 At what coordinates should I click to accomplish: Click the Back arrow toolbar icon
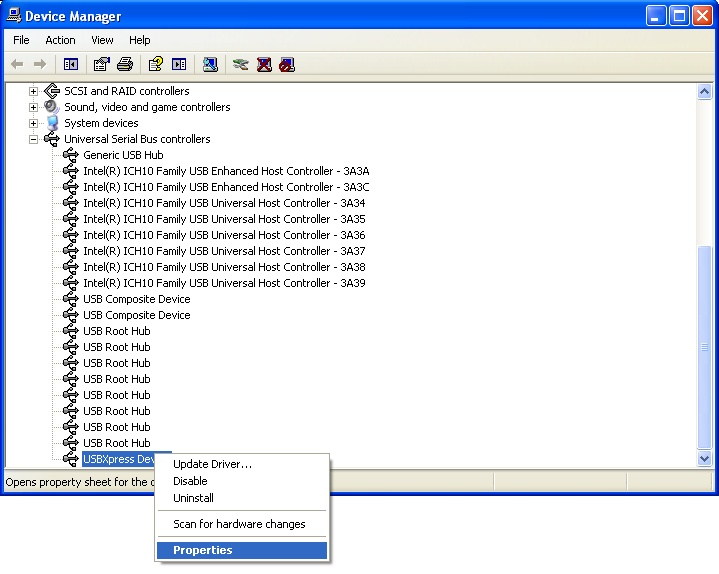click(x=17, y=64)
